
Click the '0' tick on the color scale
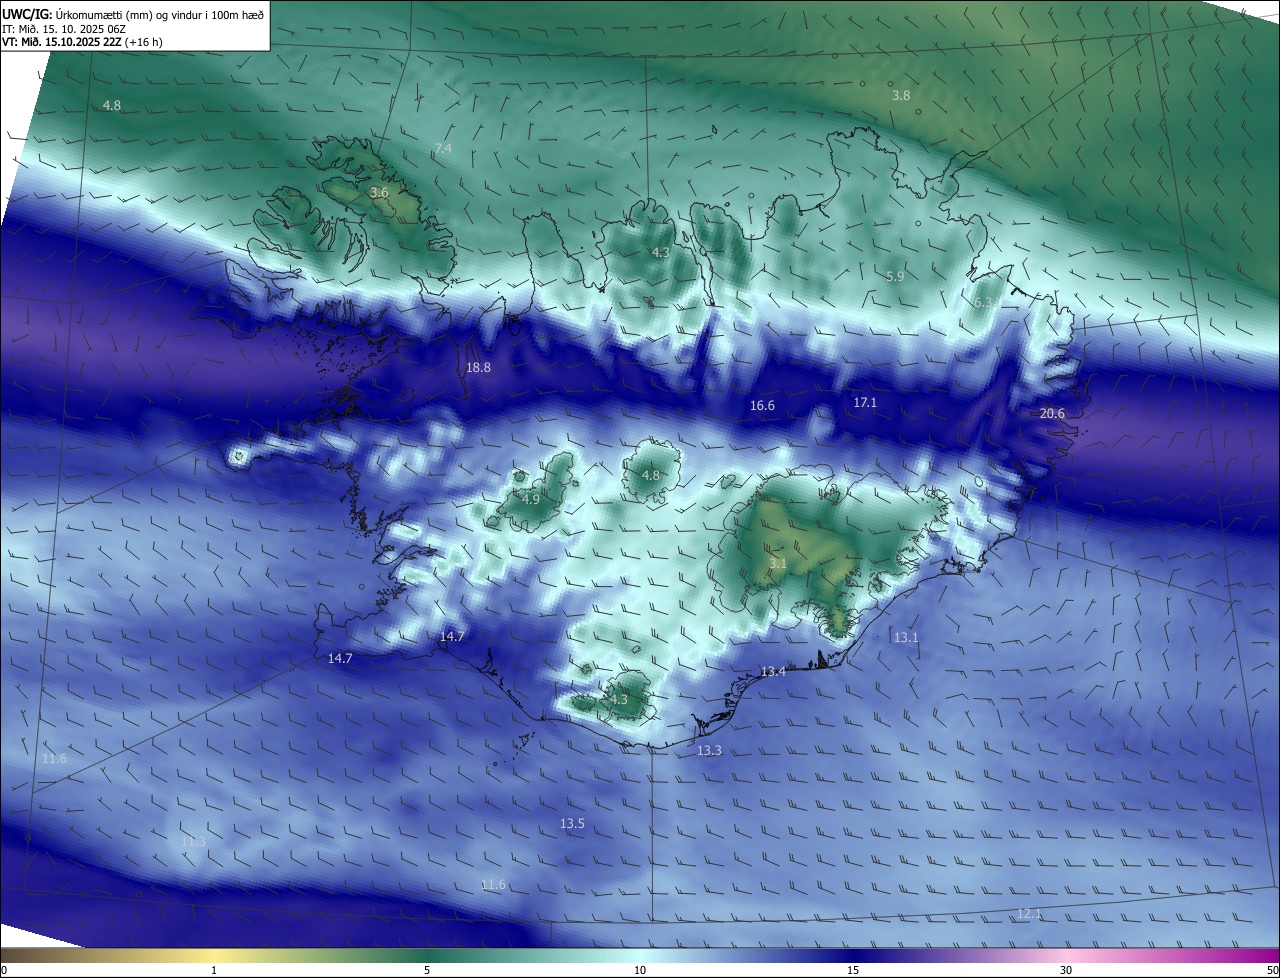[4, 970]
